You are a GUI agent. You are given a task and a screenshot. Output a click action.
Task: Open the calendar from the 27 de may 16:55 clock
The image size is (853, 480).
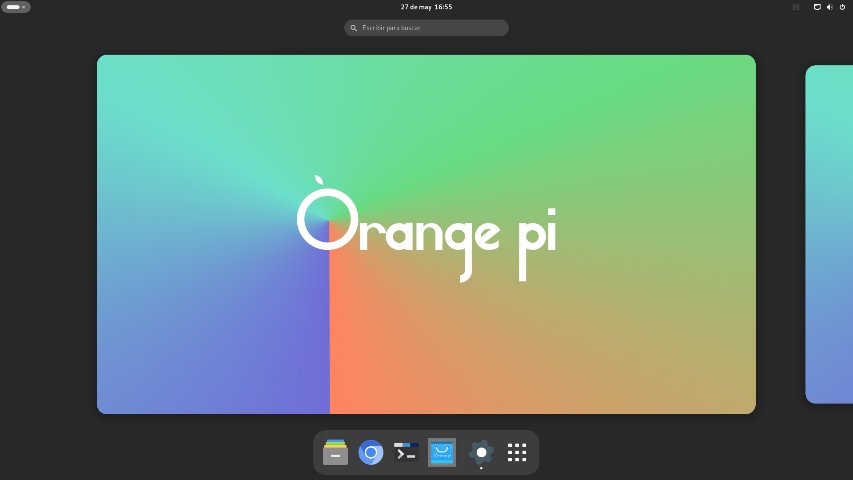426,7
